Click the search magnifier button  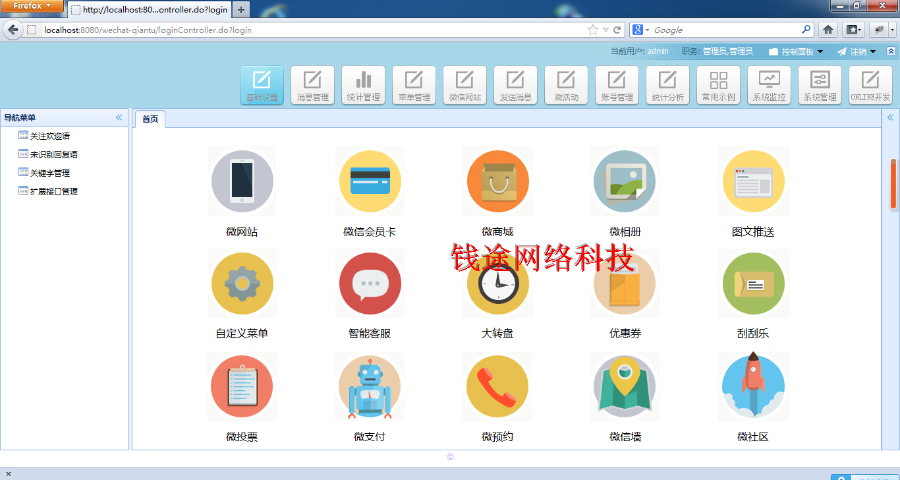point(806,29)
